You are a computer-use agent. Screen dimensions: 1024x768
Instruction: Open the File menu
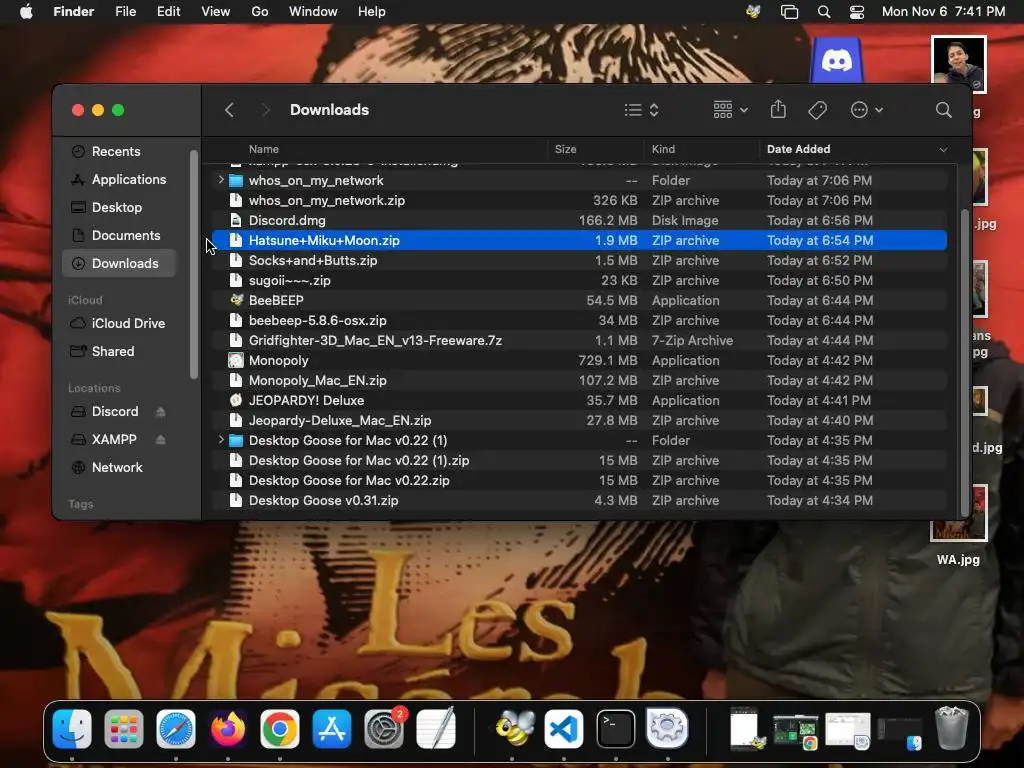(x=125, y=12)
